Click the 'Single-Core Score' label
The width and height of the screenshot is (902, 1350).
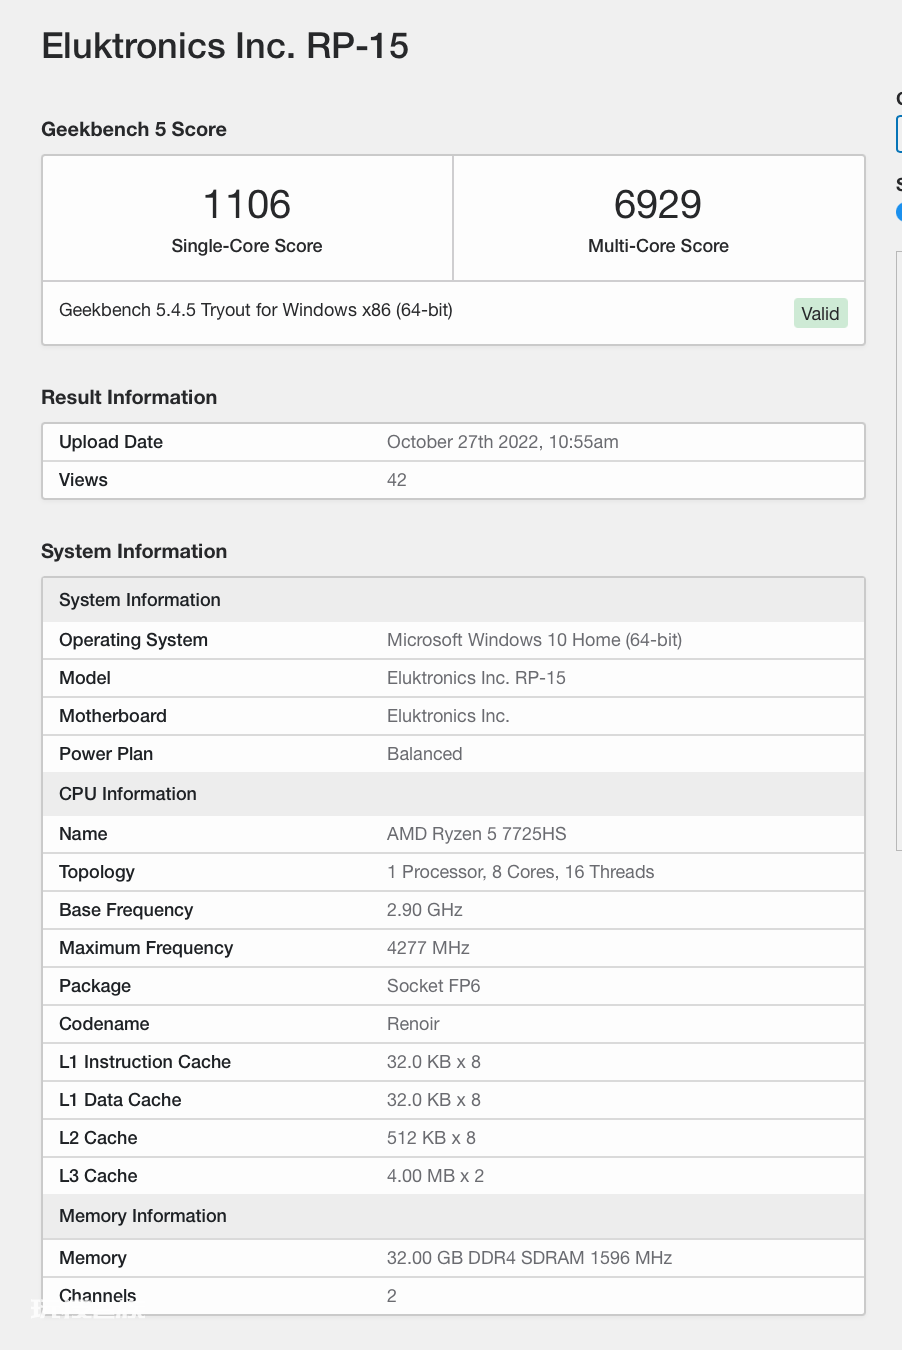247,246
